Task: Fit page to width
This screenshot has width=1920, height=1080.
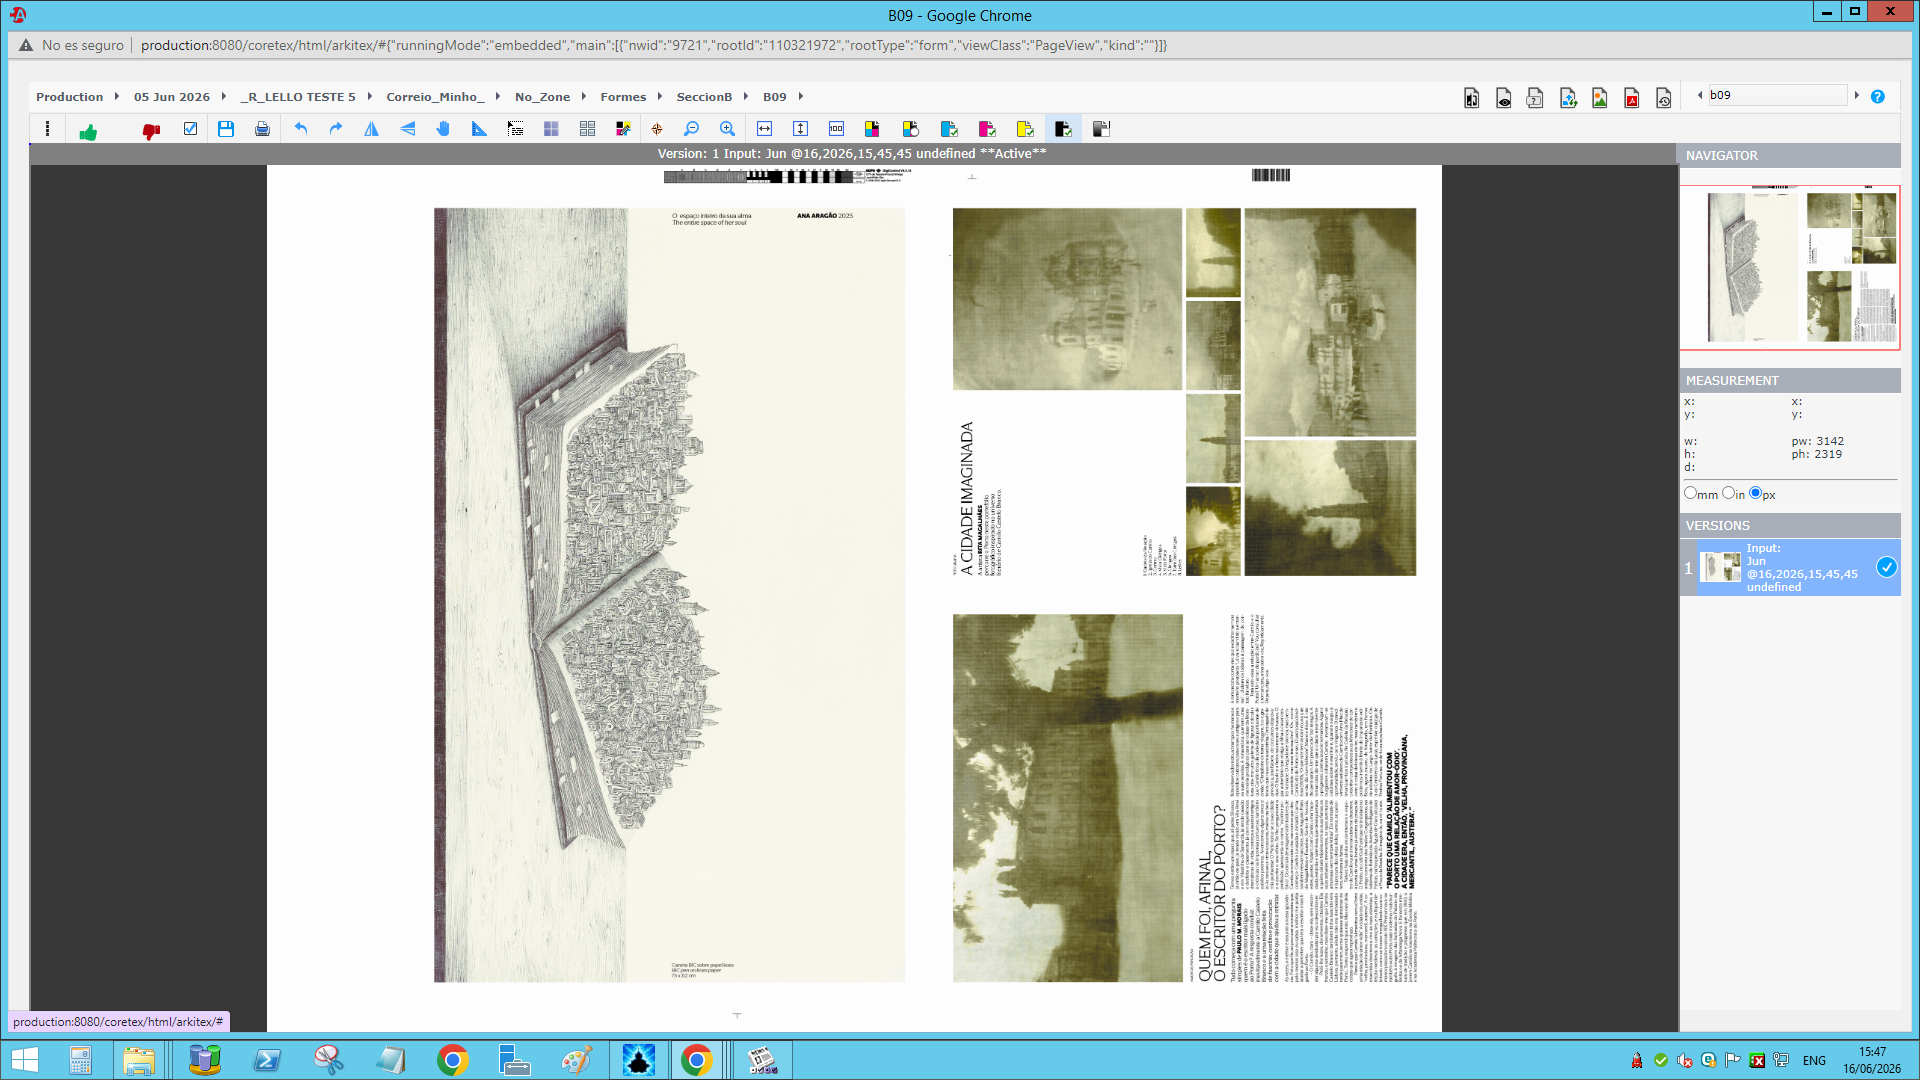Action: pyautogui.click(x=765, y=129)
